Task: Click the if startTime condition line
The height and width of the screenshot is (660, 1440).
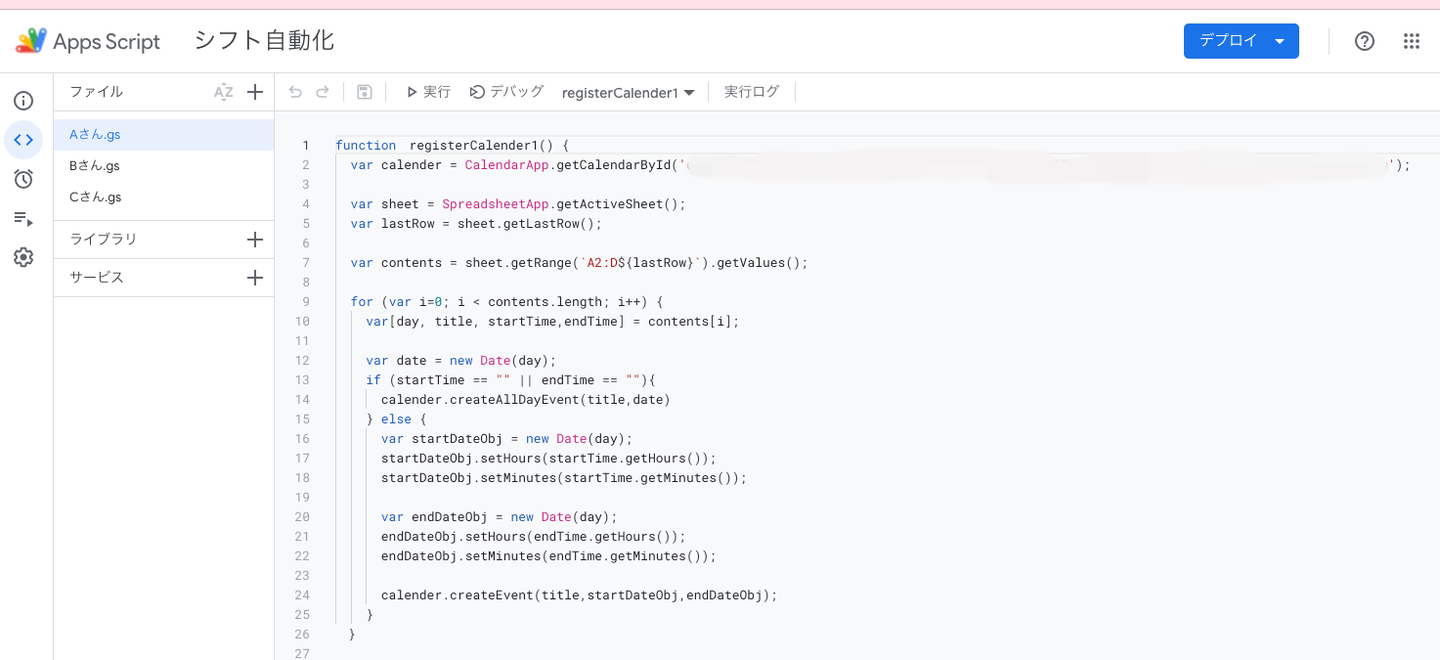Action: (x=510, y=380)
